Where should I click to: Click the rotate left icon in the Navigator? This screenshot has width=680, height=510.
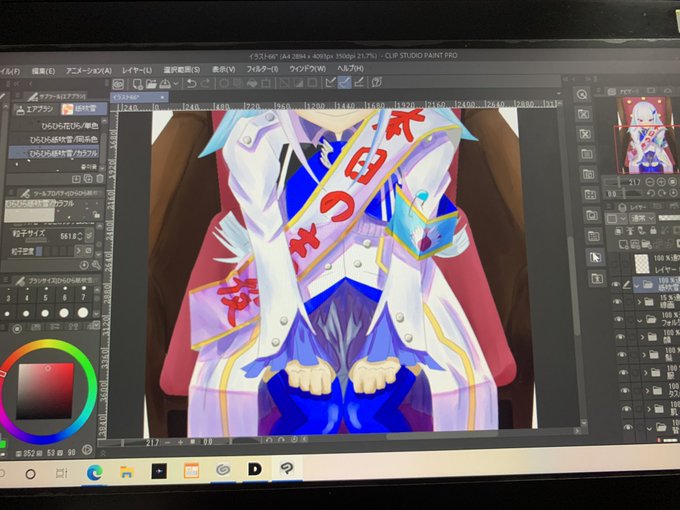[652, 193]
